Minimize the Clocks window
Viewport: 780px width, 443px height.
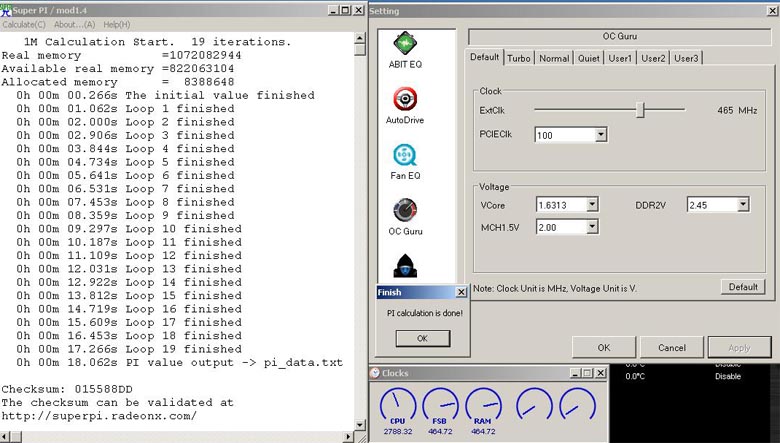click(x=575, y=373)
